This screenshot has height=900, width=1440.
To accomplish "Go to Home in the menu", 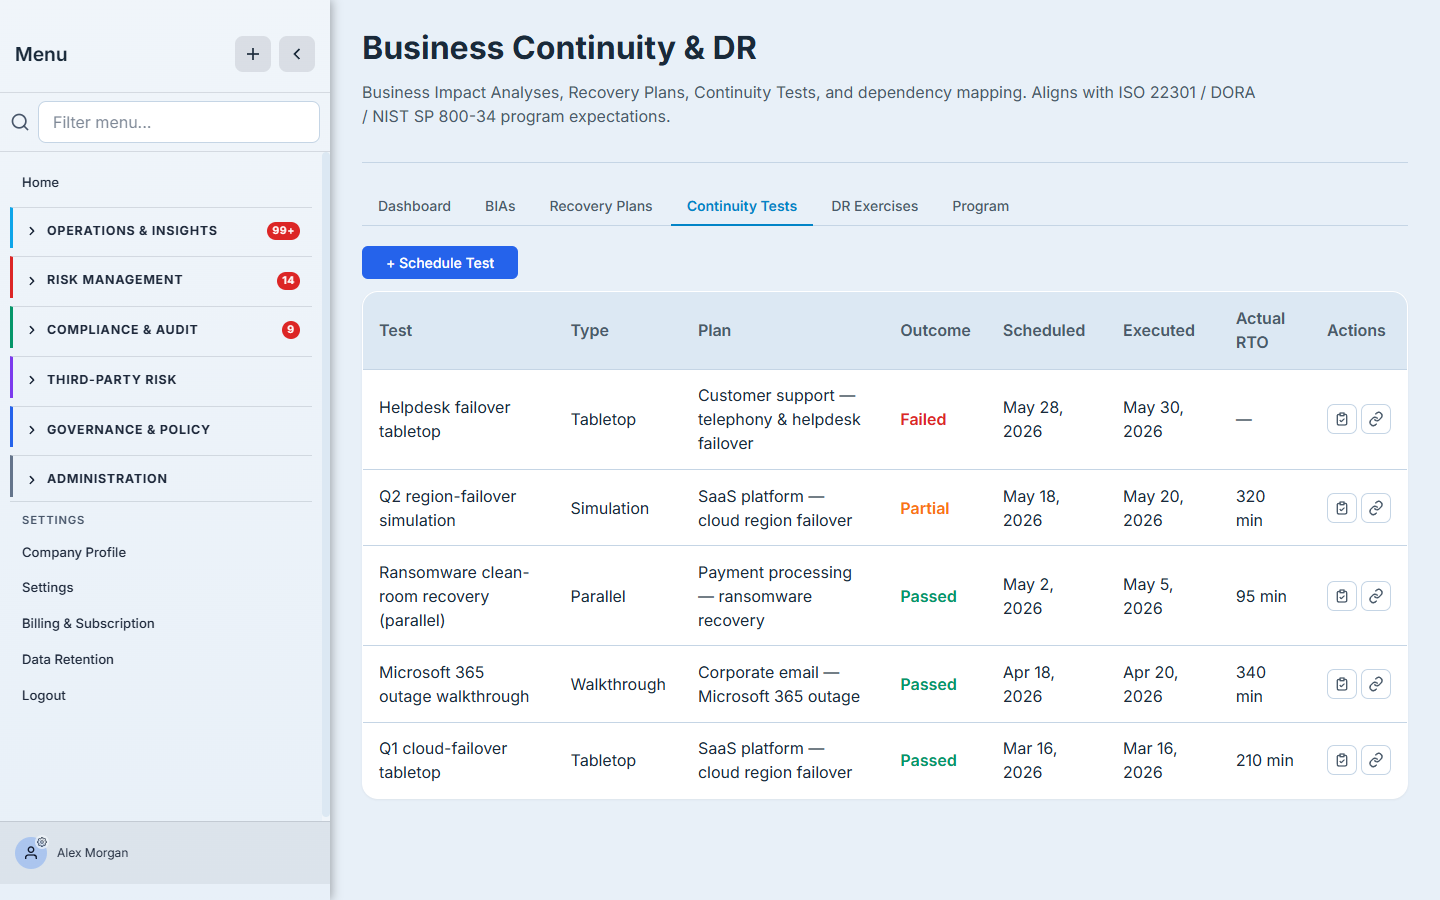I will [40, 182].
